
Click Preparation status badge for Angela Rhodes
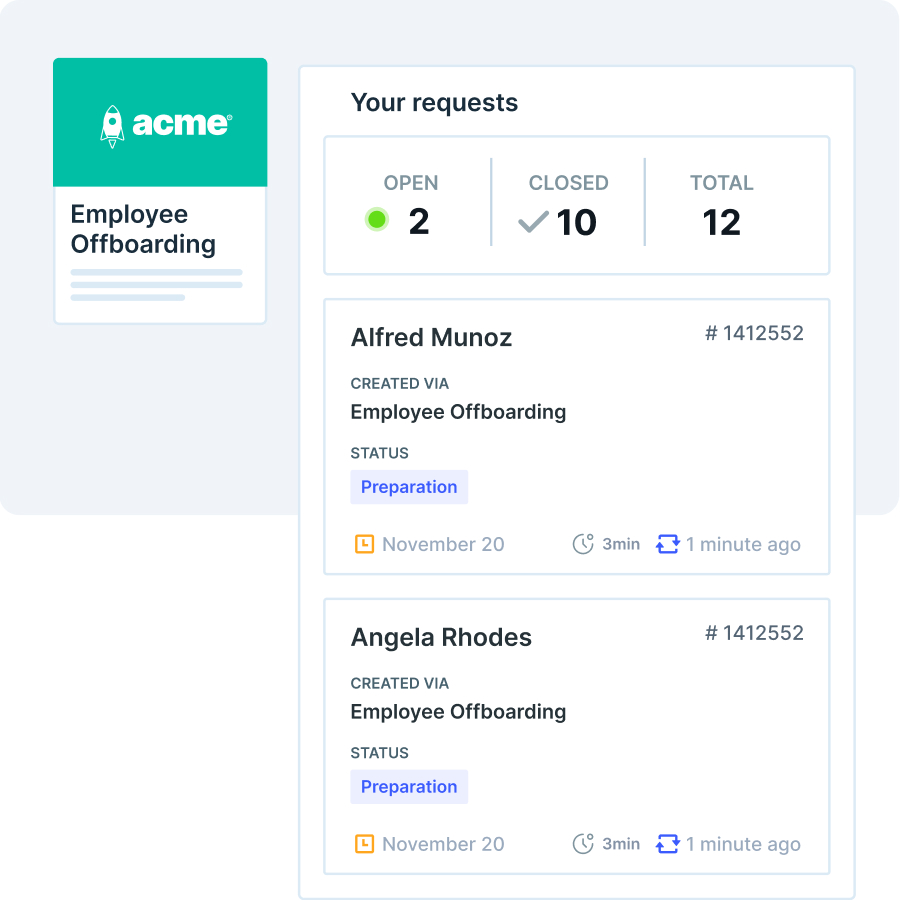pyautogui.click(x=409, y=787)
